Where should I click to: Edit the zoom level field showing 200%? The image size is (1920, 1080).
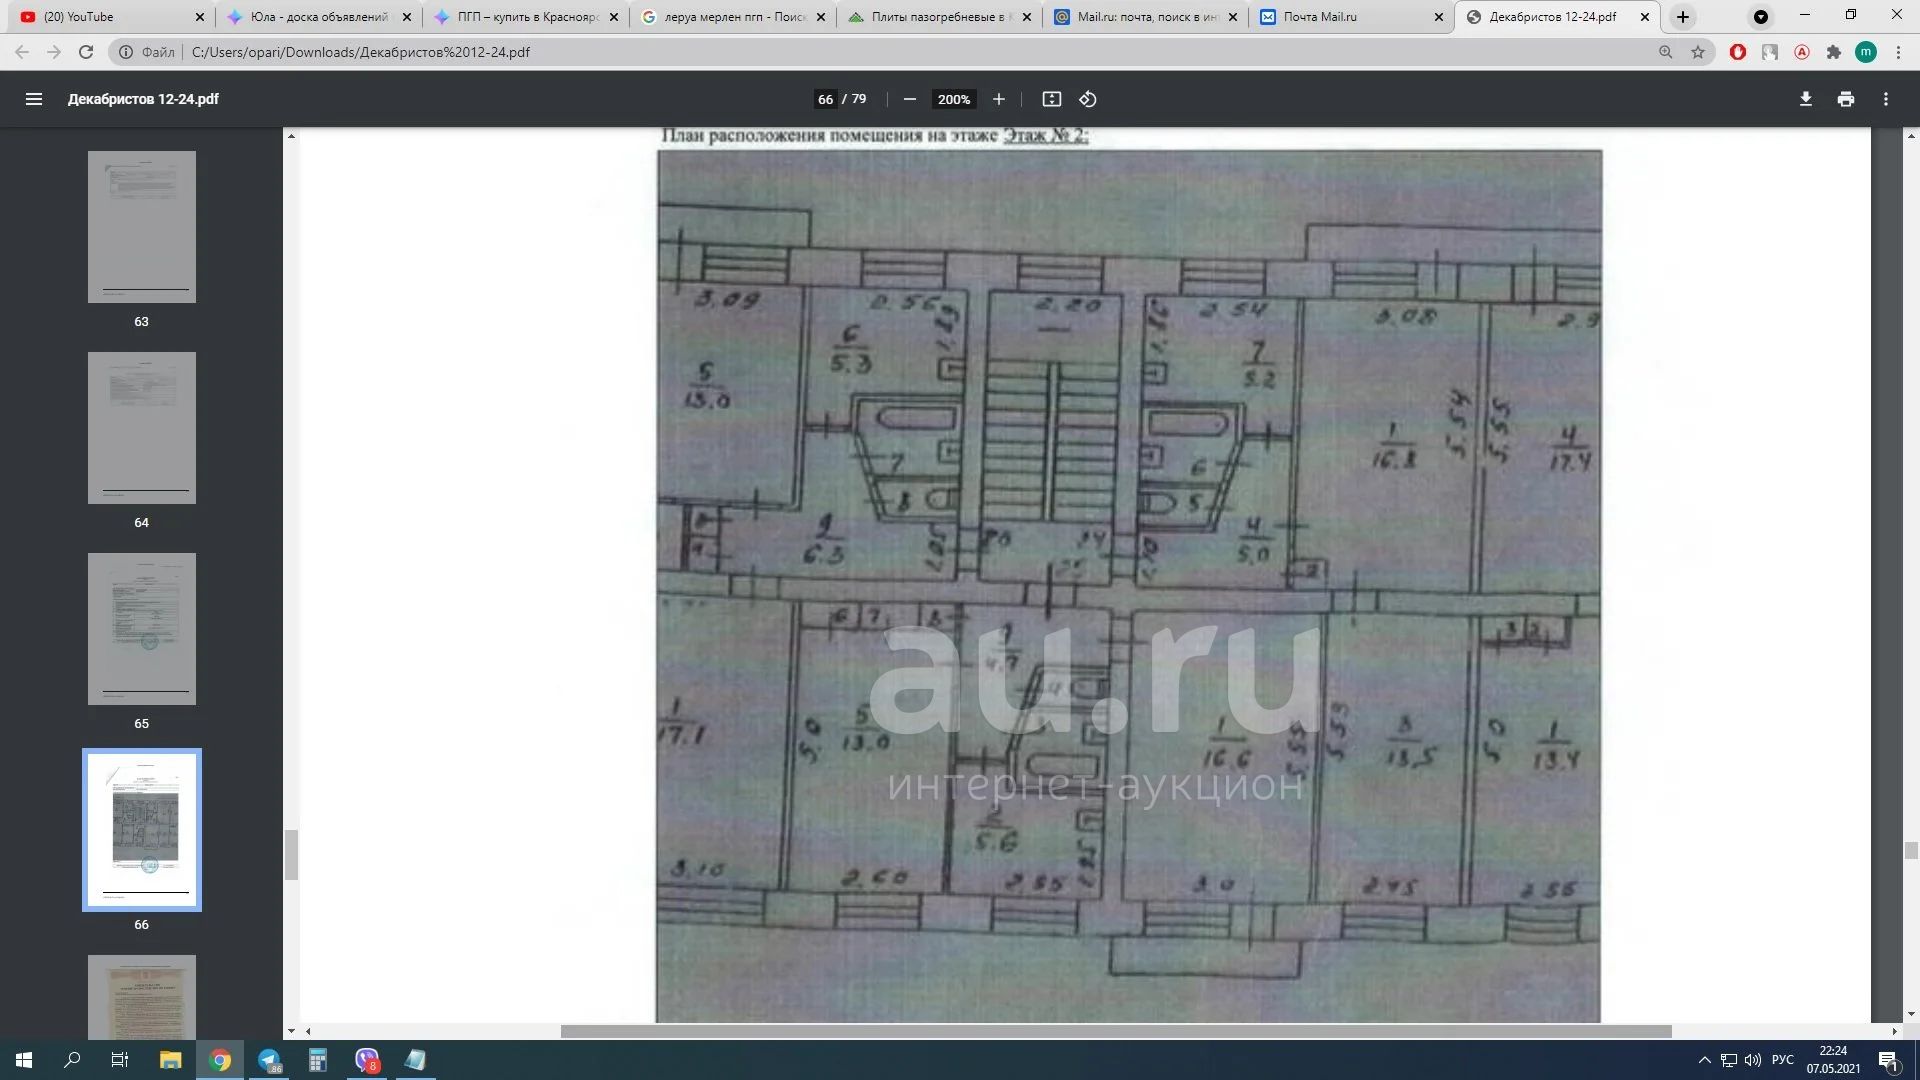tap(953, 99)
